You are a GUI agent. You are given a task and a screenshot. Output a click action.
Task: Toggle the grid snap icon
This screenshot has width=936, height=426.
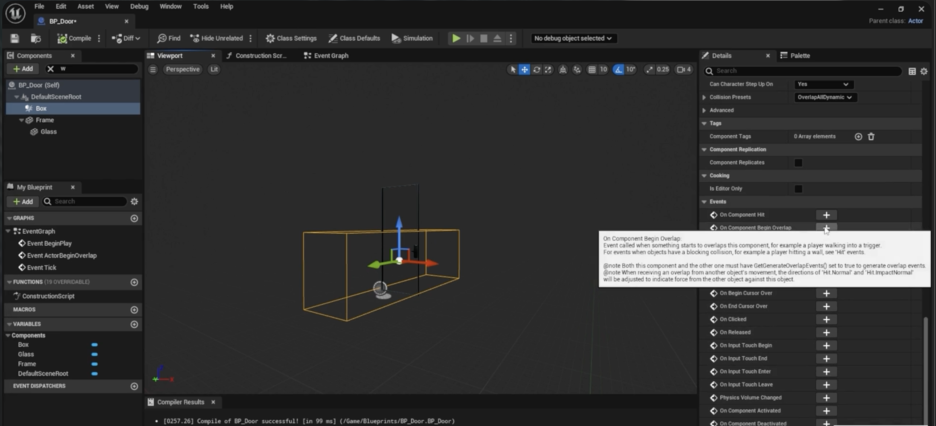coord(592,70)
